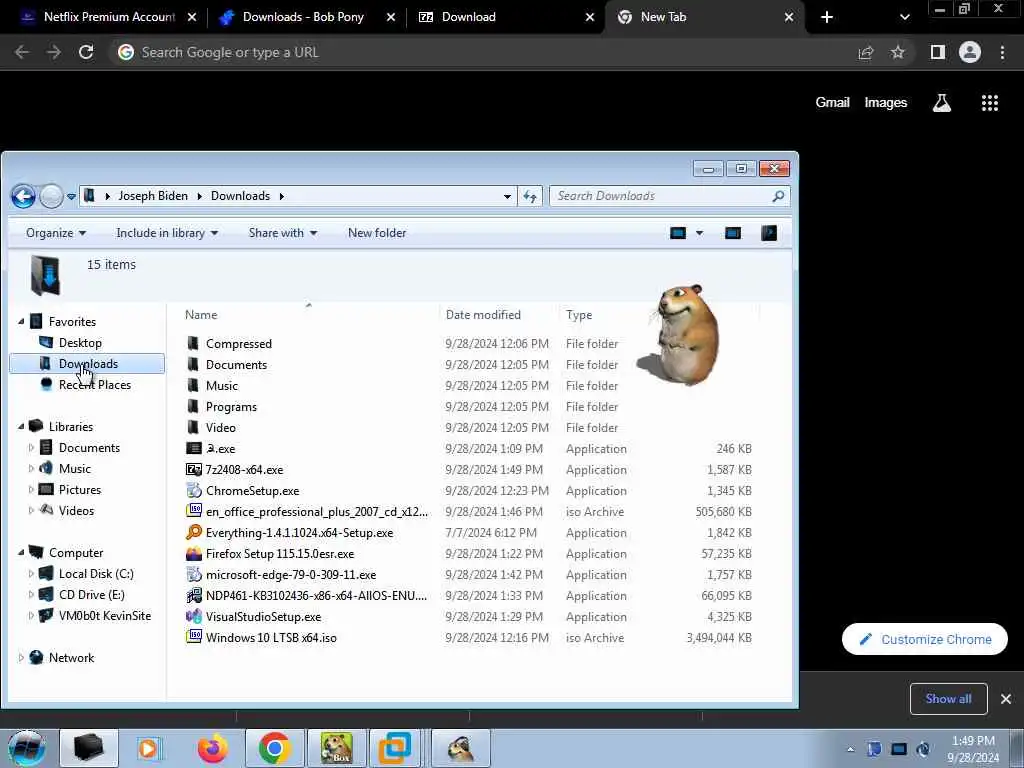Open Chrome three-dot menu
Screen dimensions: 1024x768
tap(1002, 52)
